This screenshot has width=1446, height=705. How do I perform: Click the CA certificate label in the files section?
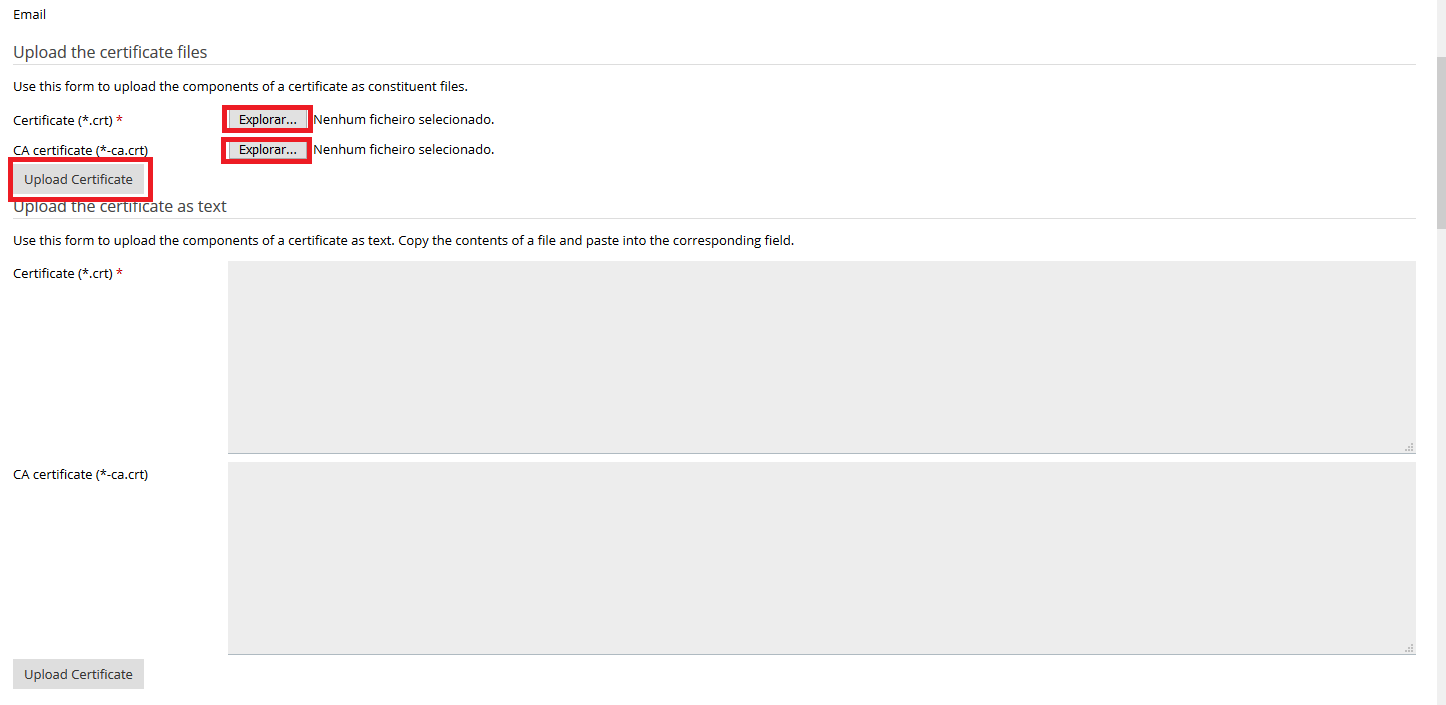tap(80, 151)
